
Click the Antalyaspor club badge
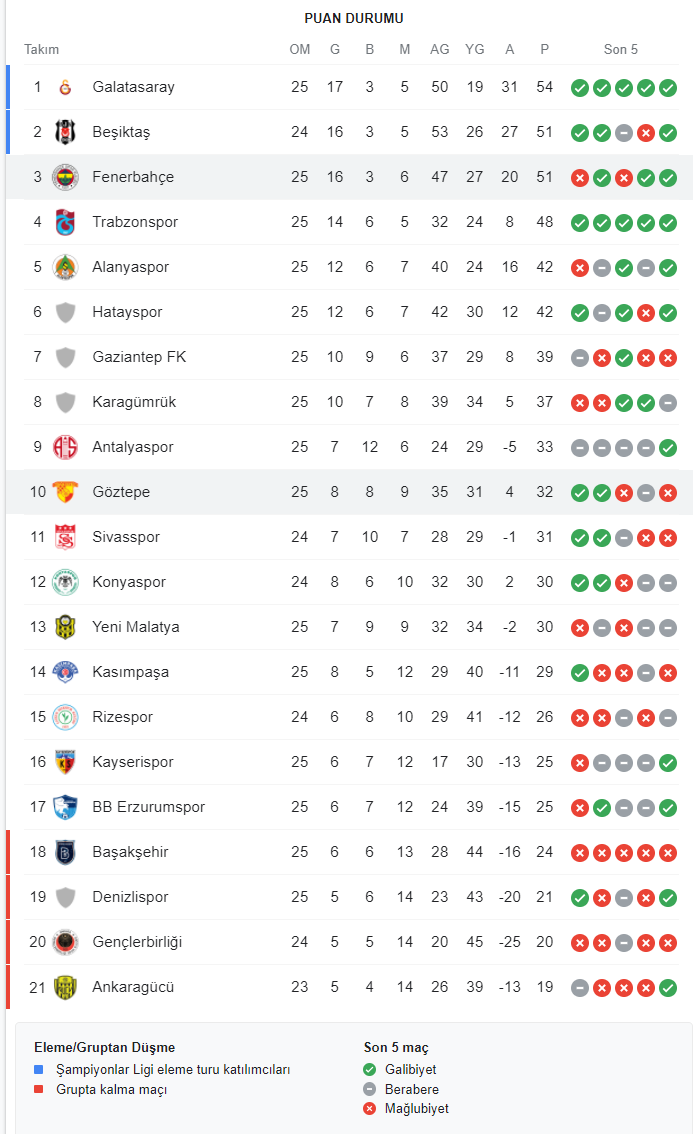click(65, 447)
